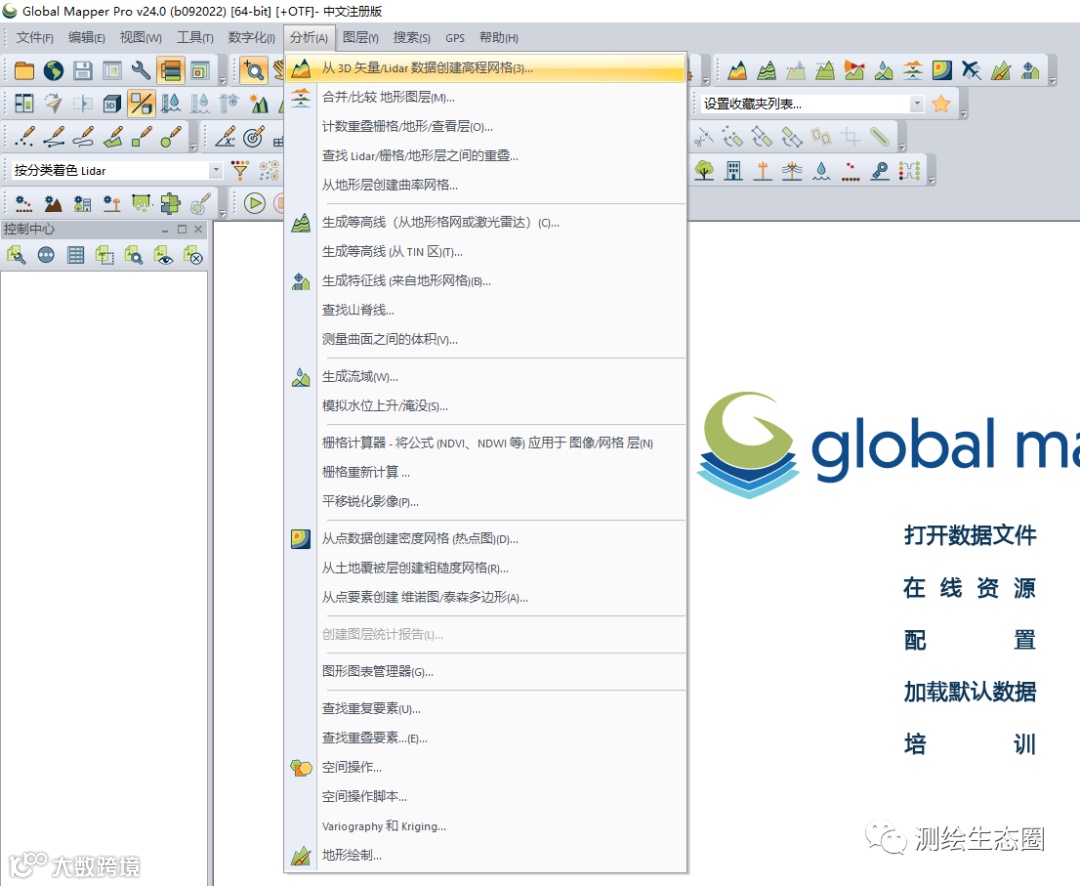The height and width of the screenshot is (886, 1080).
Task: Click the favorites star icon
Action: tap(941, 103)
